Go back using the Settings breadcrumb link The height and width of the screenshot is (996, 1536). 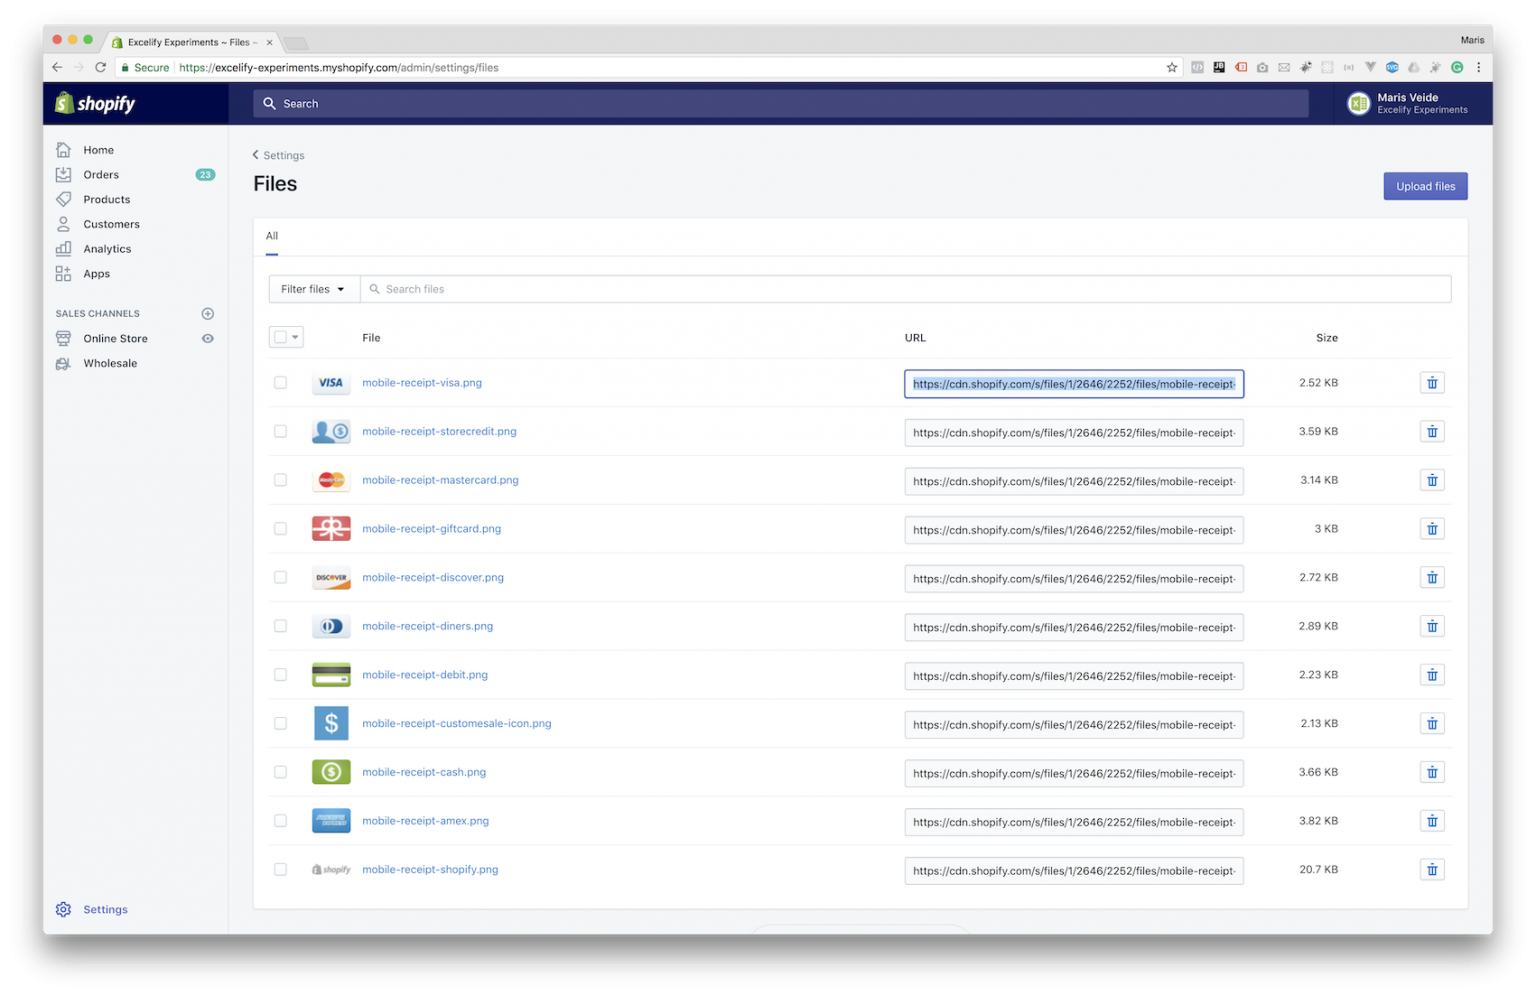pyautogui.click(x=283, y=155)
